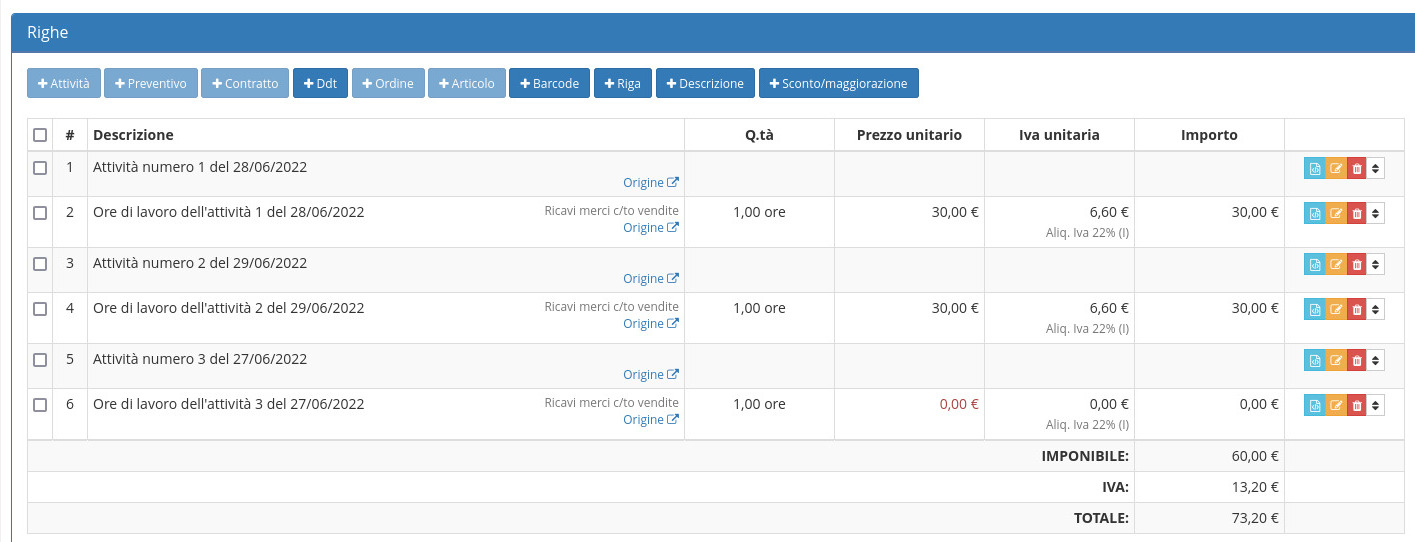Click the blue file icon on row 5
Image resolution: width=1415 pixels, height=542 pixels.
(x=1315, y=360)
